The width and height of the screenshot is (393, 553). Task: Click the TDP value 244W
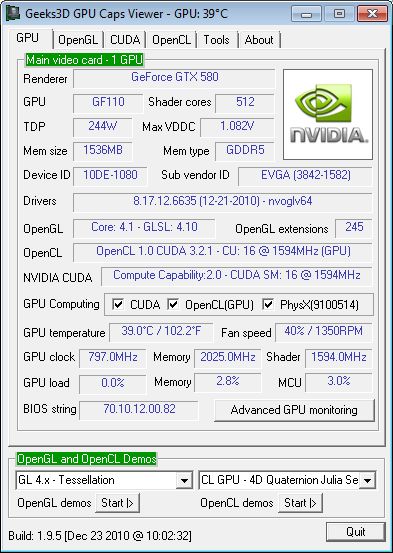(102, 127)
